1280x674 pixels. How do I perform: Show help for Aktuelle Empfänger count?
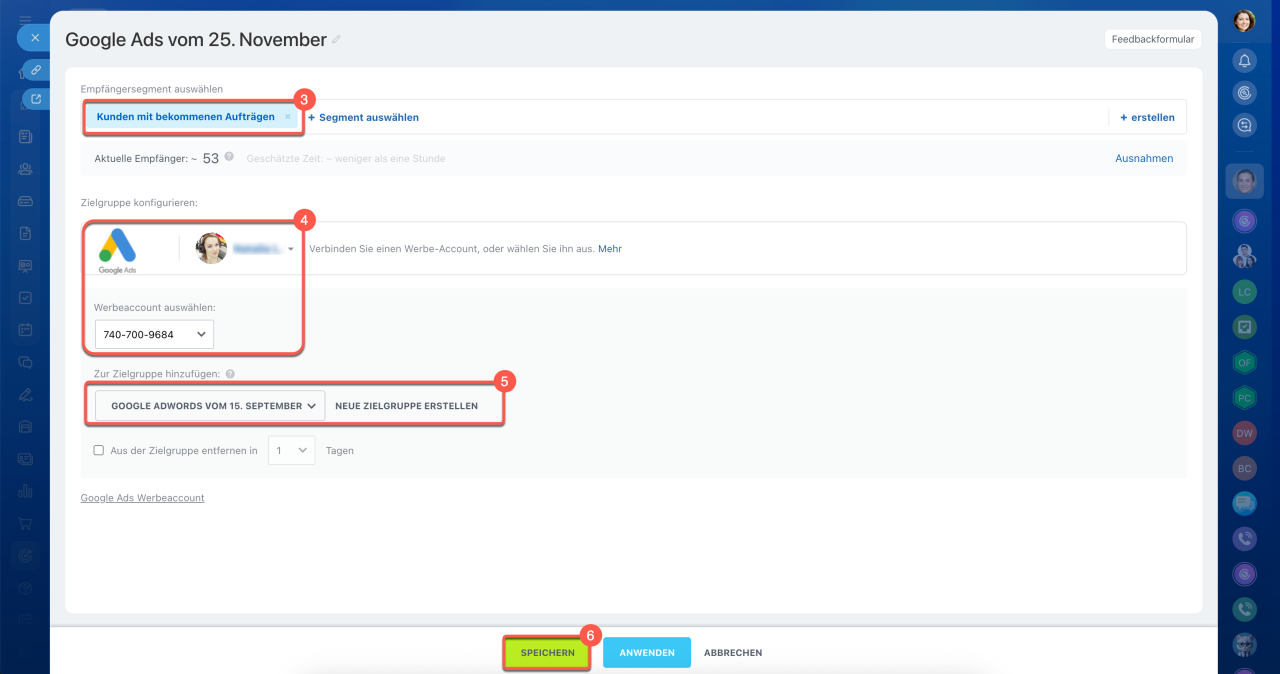[229, 157]
